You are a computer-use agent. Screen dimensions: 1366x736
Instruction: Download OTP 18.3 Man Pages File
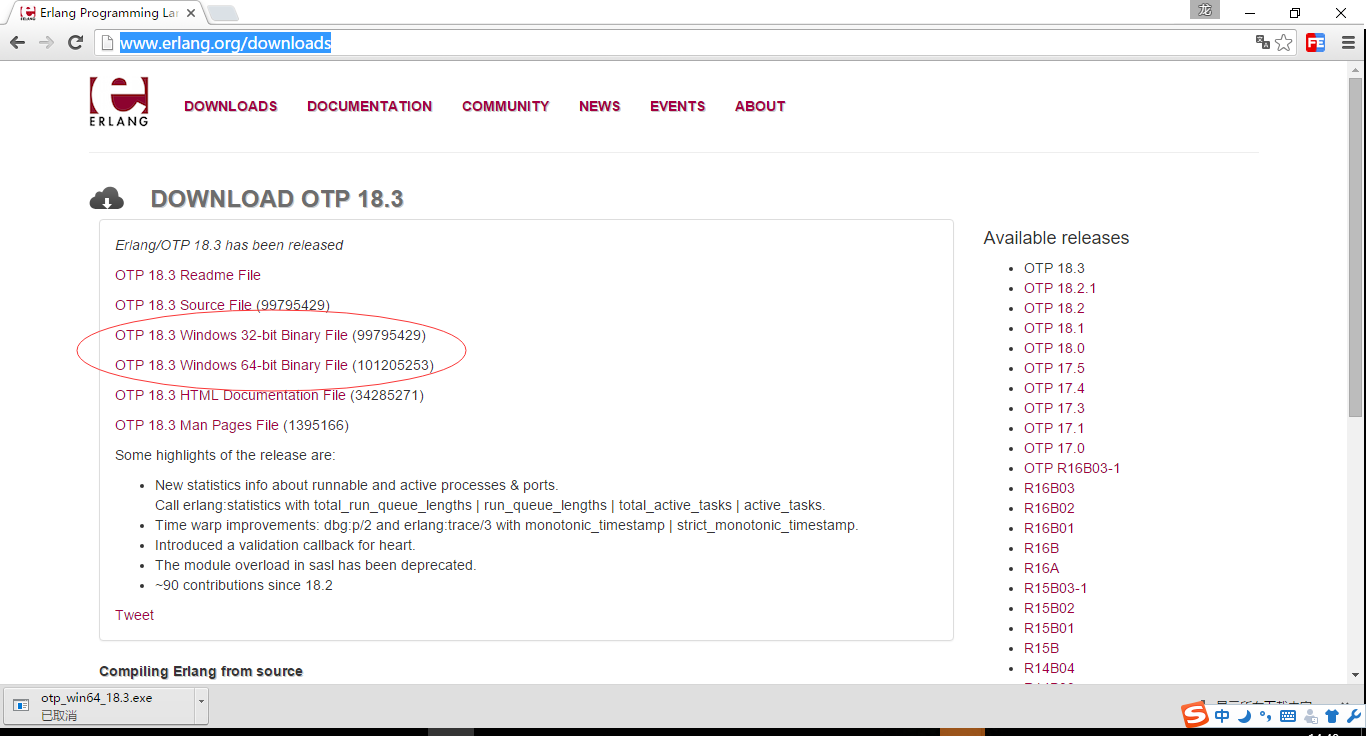pos(197,425)
